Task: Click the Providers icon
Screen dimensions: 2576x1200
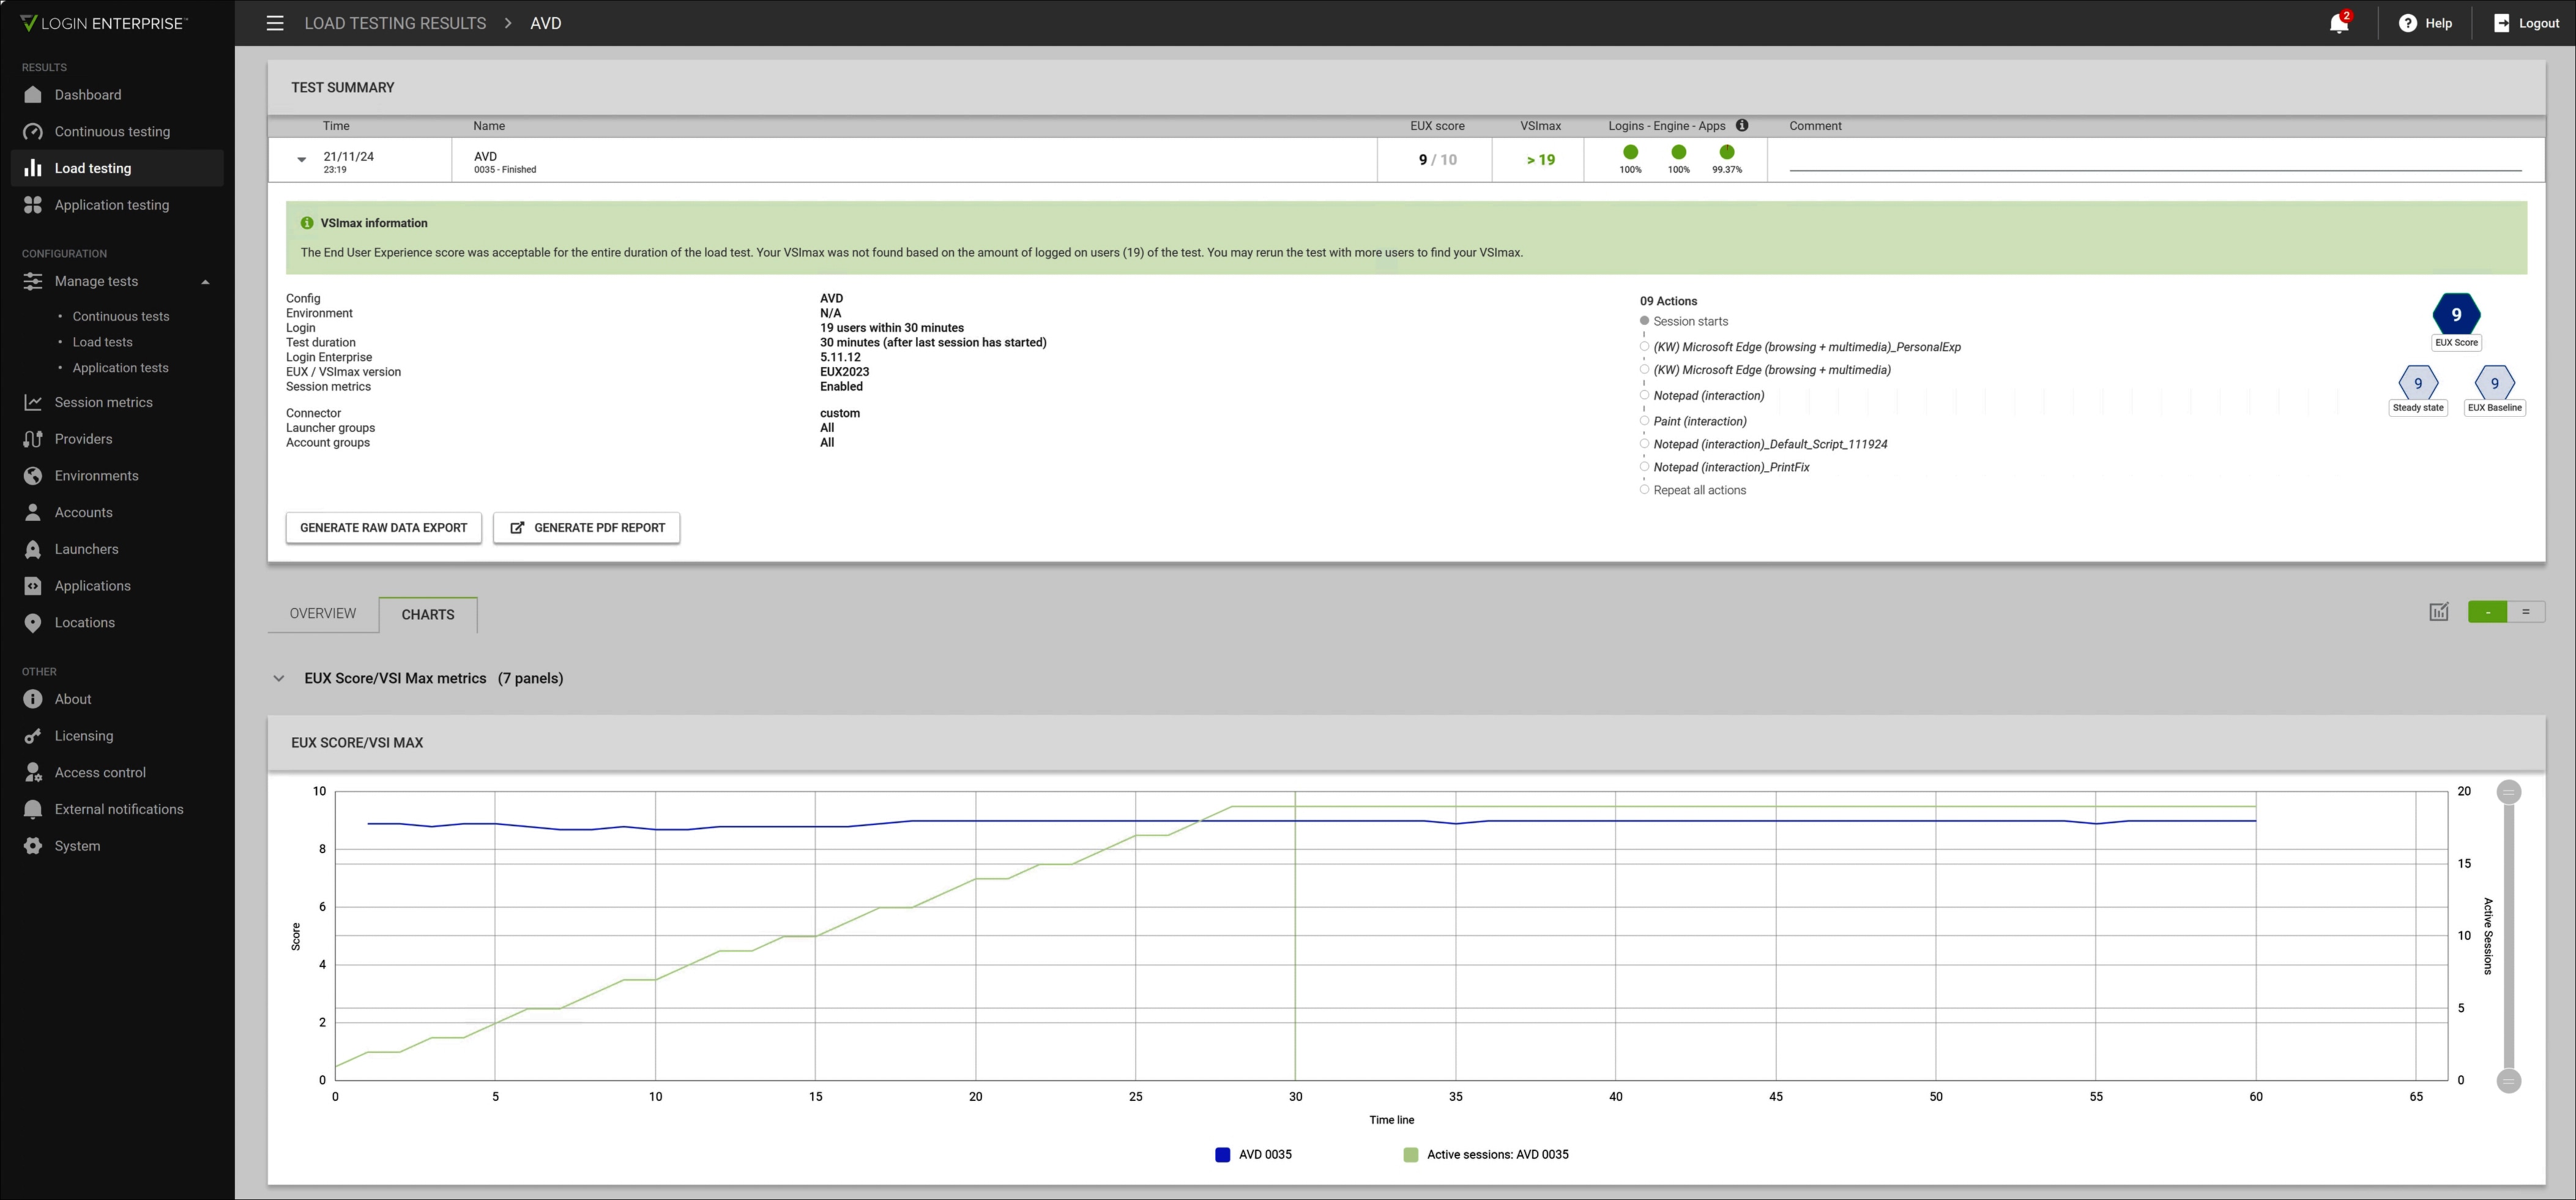Action: pos(33,439)
